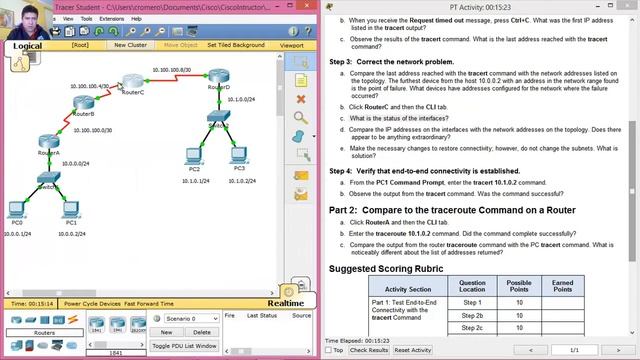The image size is (640, 360).
Task: Click Reset Activity in PT Activity
Action: [x=413, y=350]
